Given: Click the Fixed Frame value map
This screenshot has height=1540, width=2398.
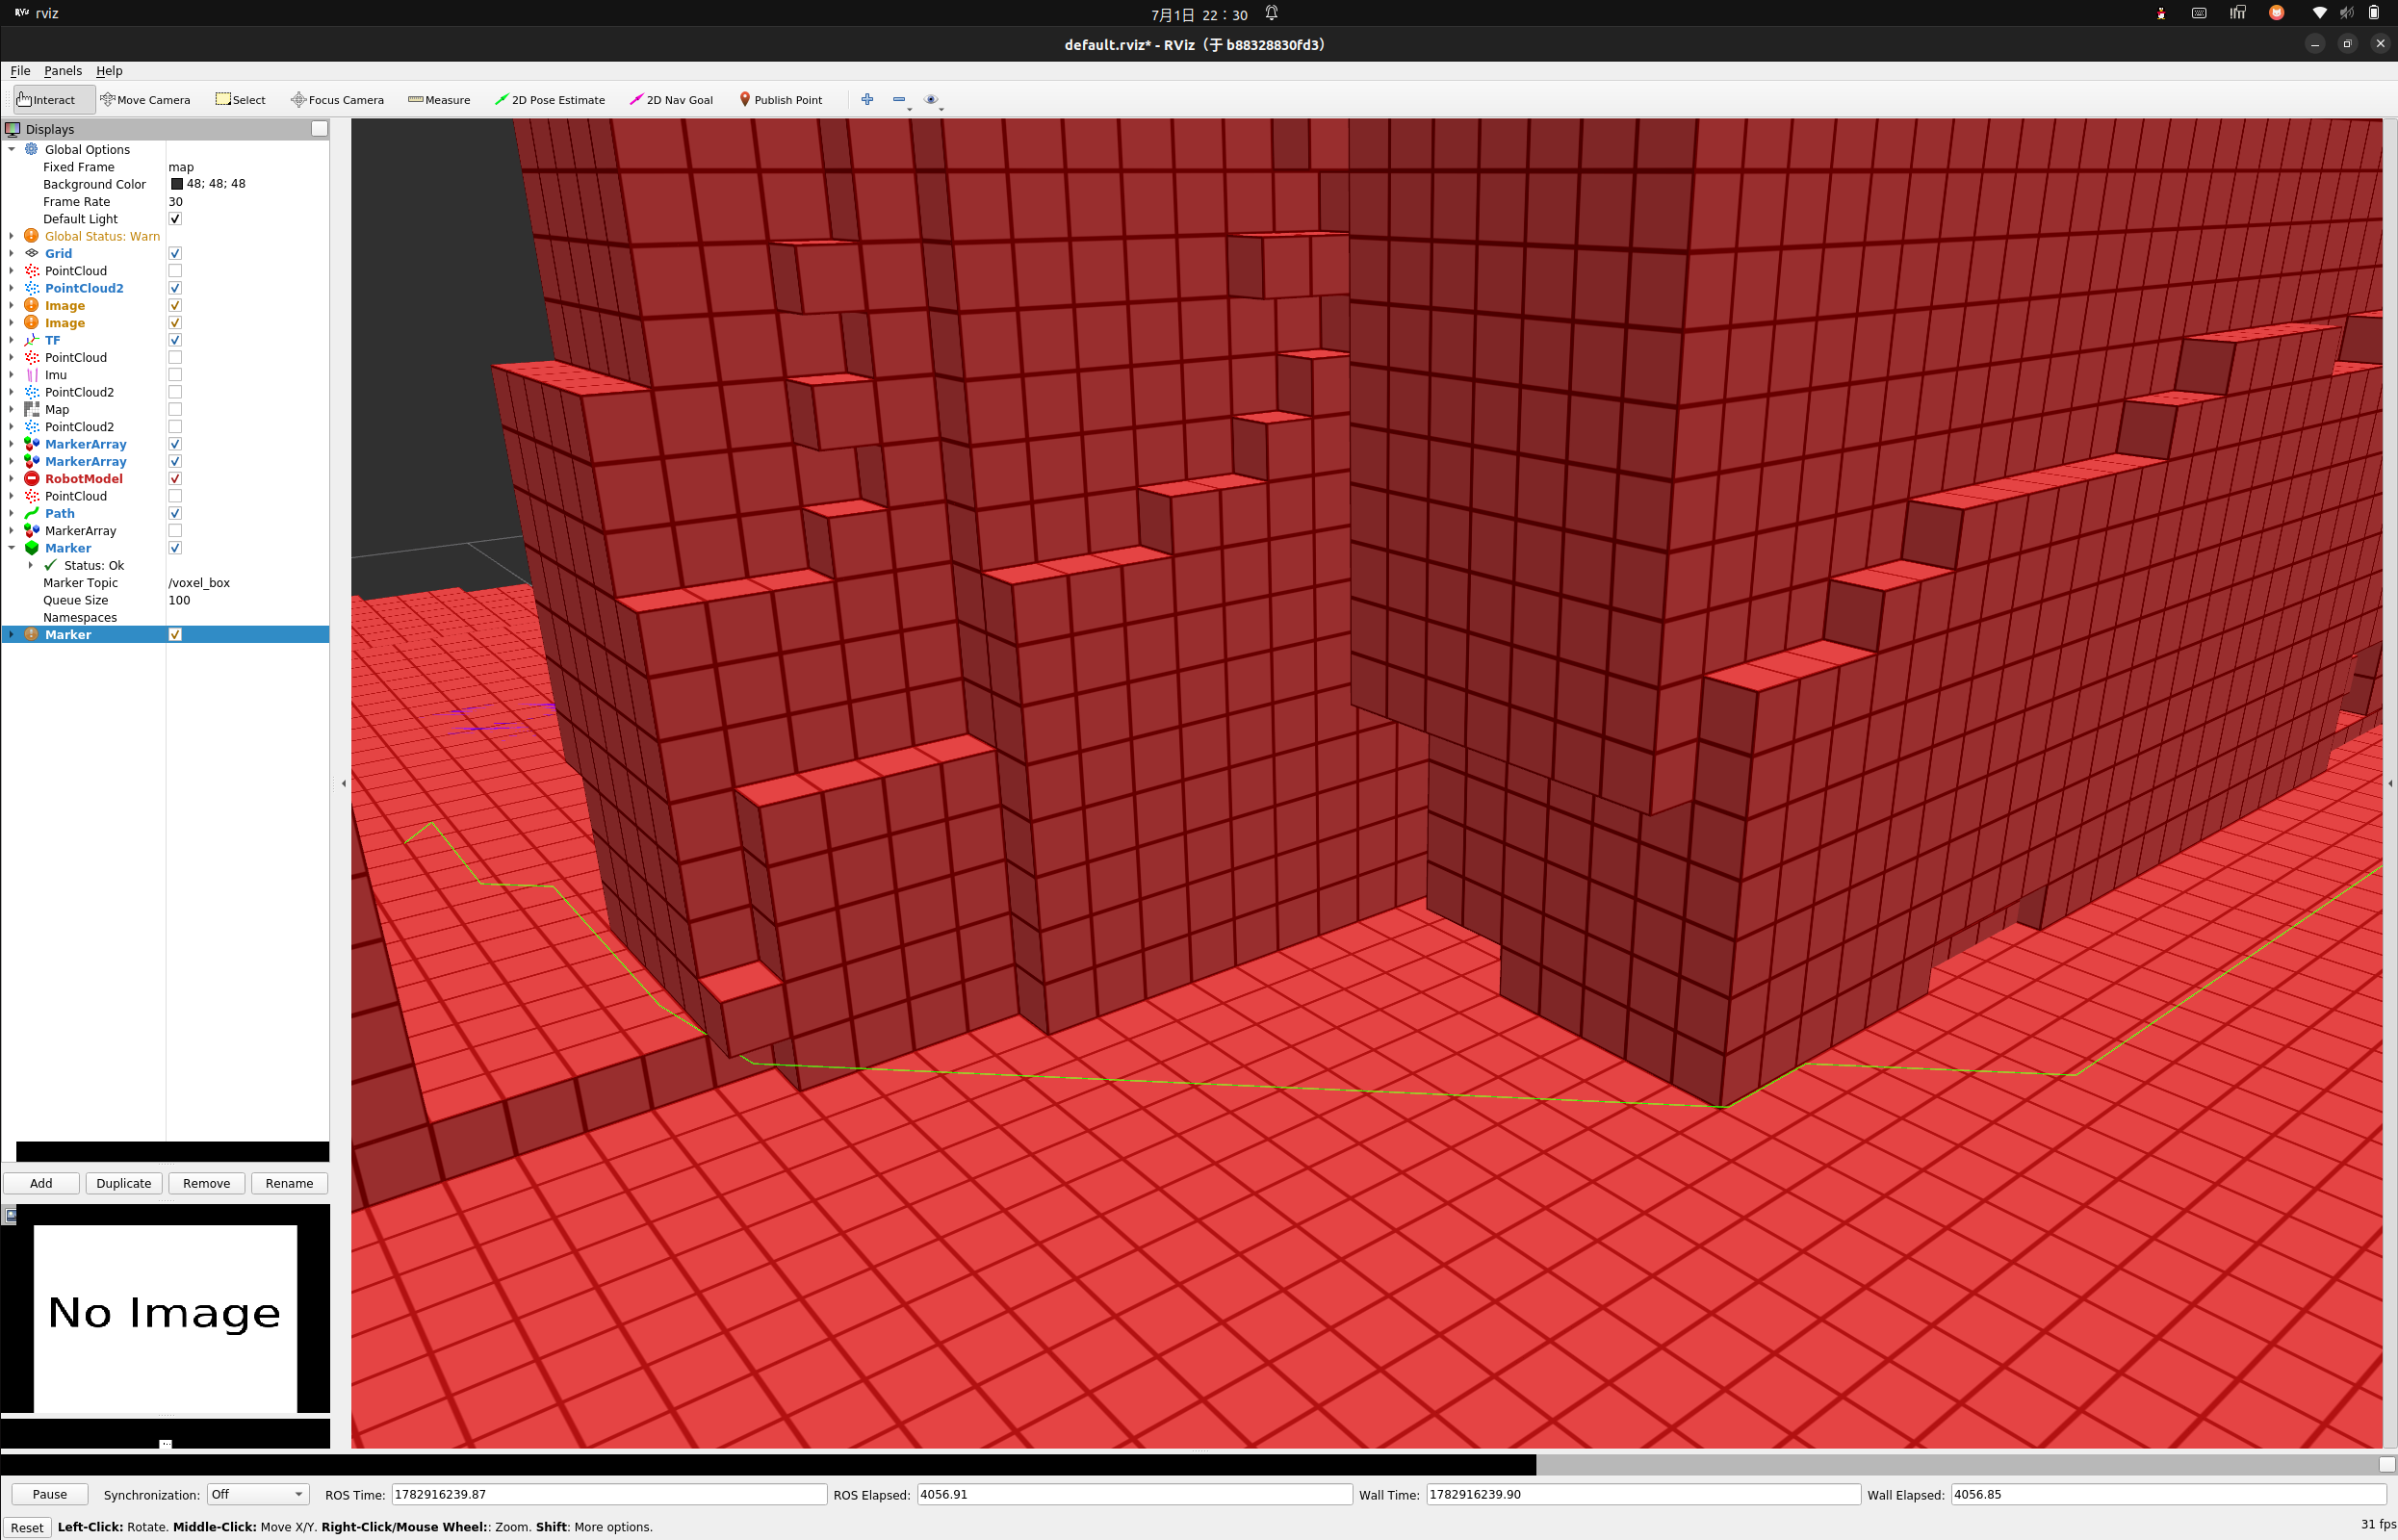Looking at the screenshot, I should (181, 167).
